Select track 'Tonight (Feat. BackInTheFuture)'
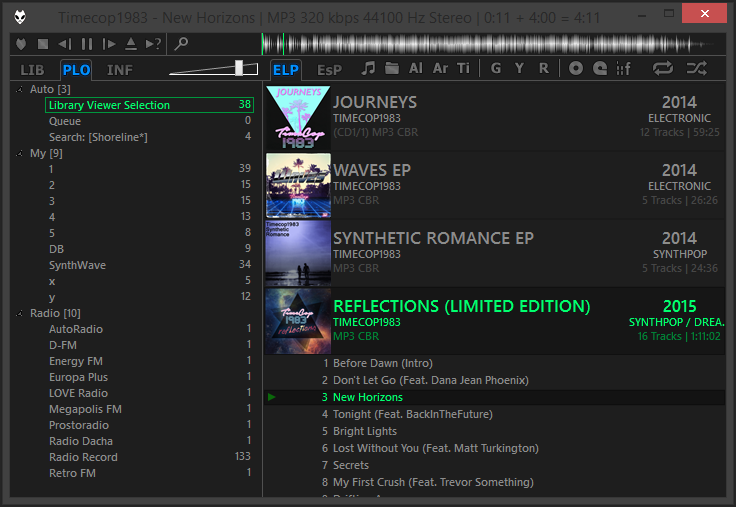Image resolution: width=736 pixels, height=507 pixels. (x=495, y=414)
